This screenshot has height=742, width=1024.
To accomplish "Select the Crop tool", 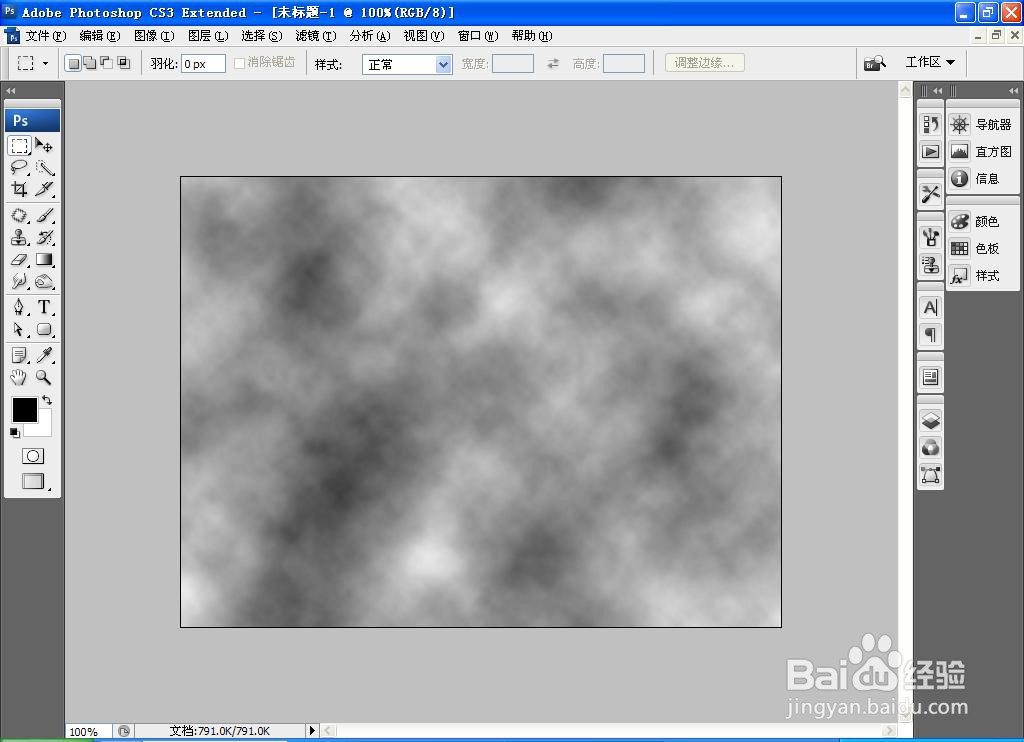I will coord(20,189).
